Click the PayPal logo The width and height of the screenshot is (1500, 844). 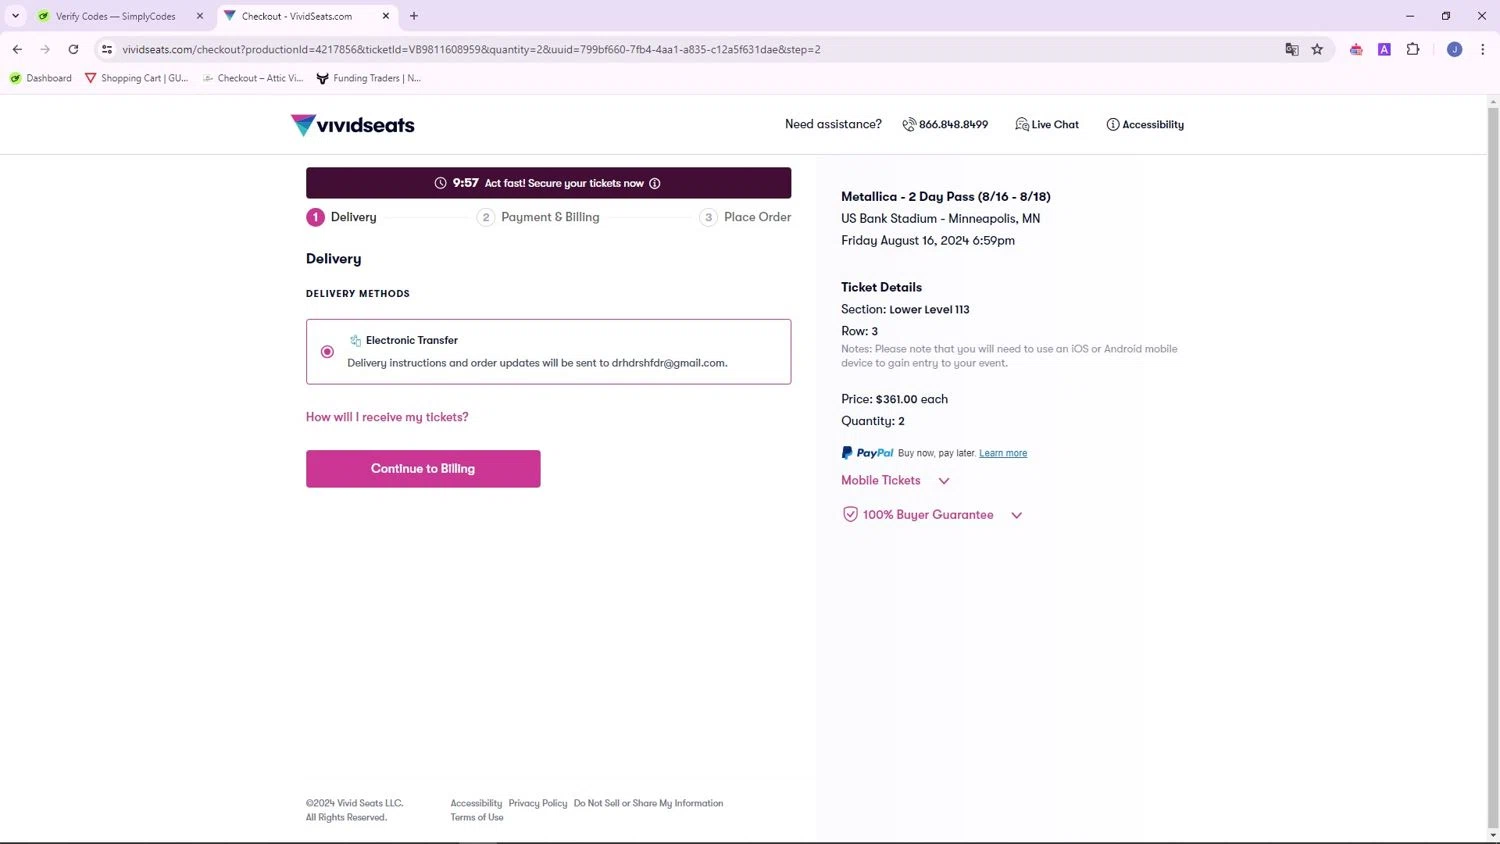[x=867, y=453]
